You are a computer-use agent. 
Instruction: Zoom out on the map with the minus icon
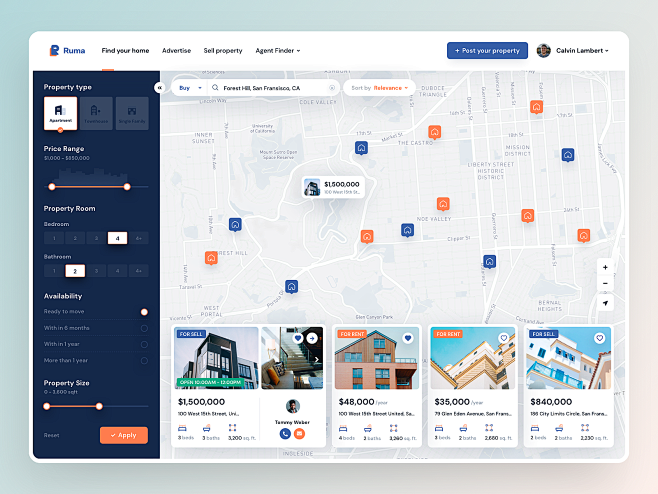pos(605,283)
